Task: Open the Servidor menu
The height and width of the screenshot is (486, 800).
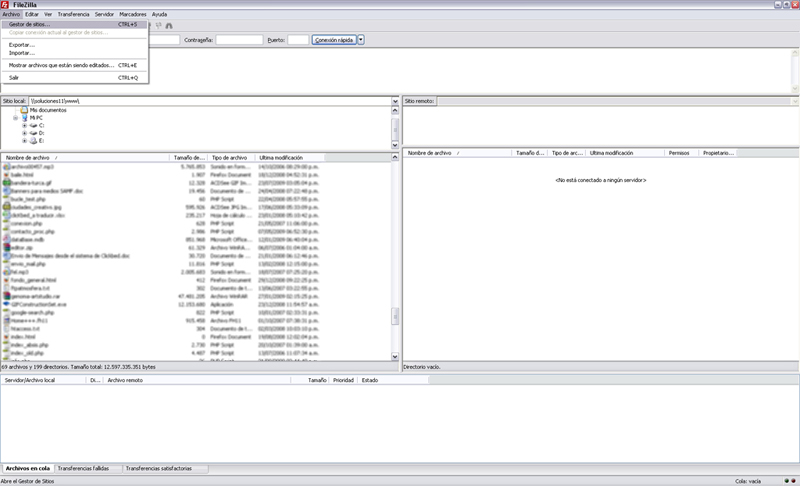Action: coord(104,14)
